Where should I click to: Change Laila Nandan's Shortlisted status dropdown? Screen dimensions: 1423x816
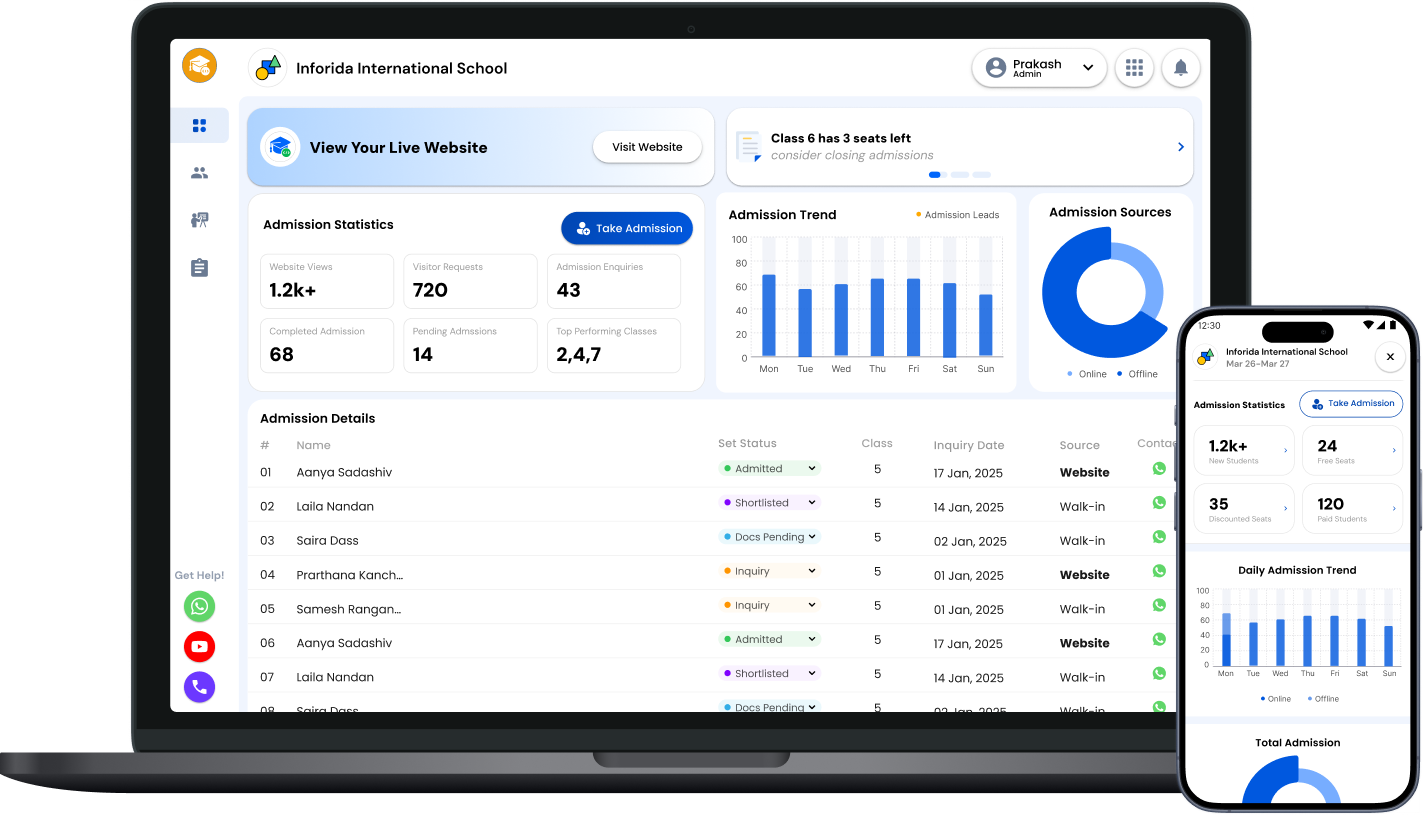(811, 502)
